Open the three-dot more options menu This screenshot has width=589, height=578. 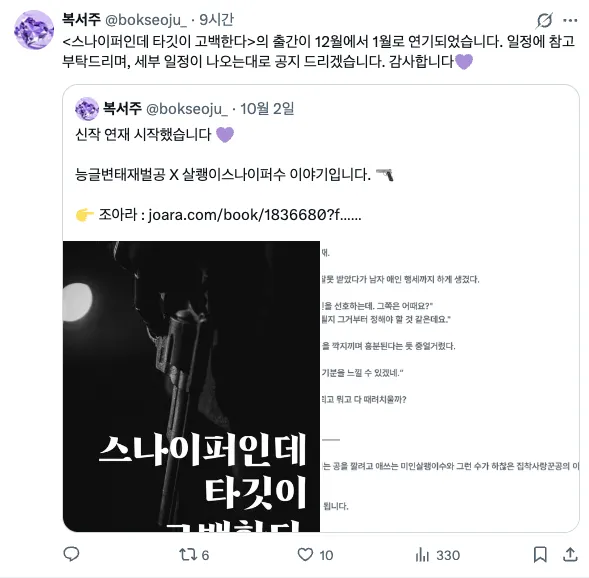570,20
